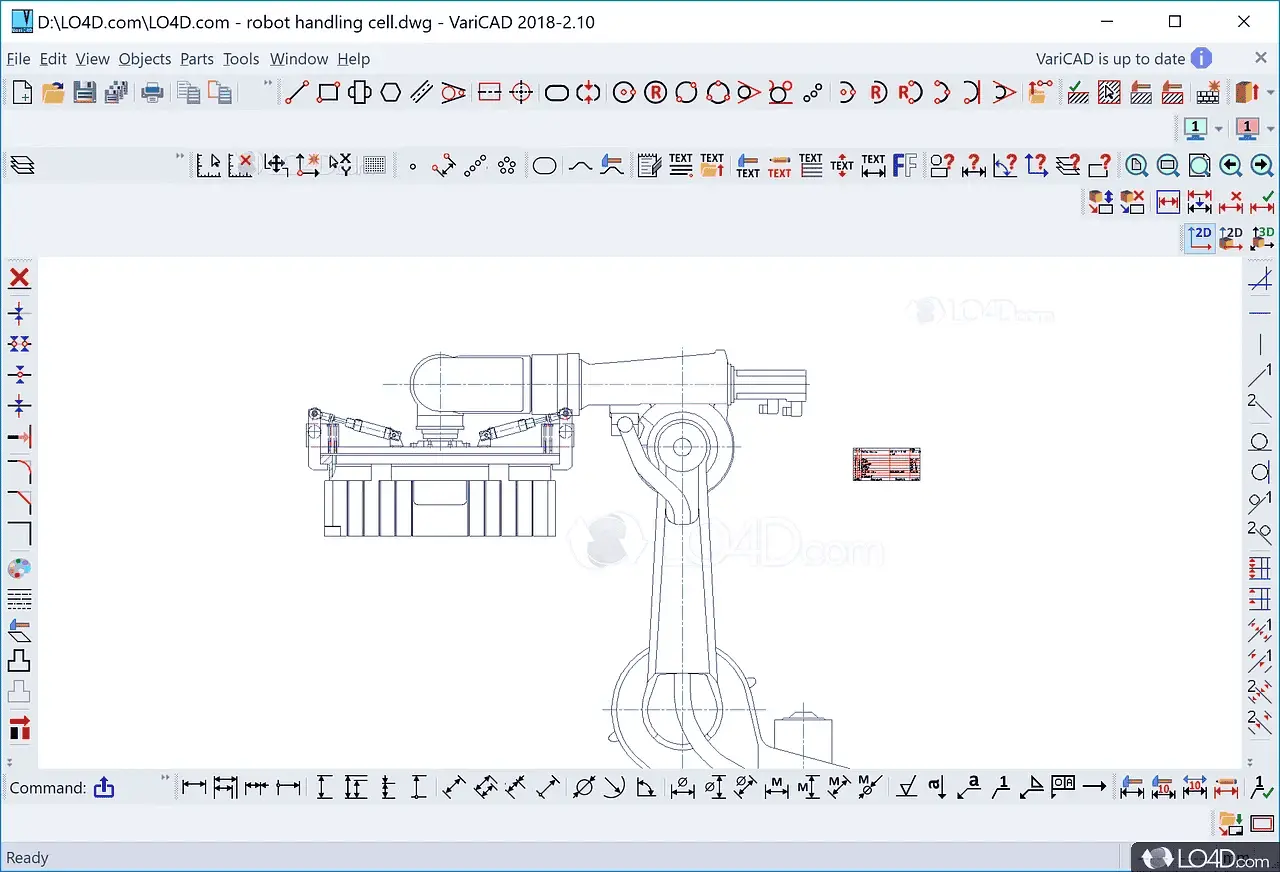Click the vertical construction line tool
The image size is (1280, 872).
[1260, 345]
